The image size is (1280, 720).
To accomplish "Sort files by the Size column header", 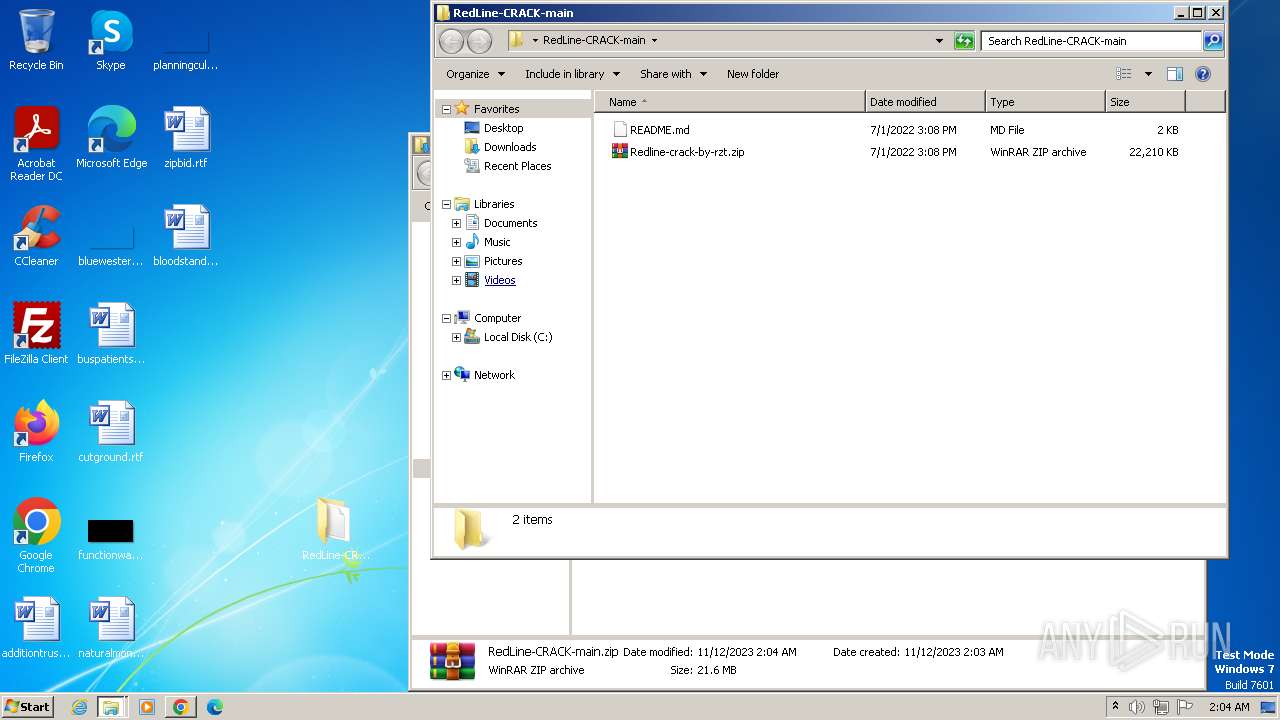I will pyautogui.click(x=1145, y=102).
